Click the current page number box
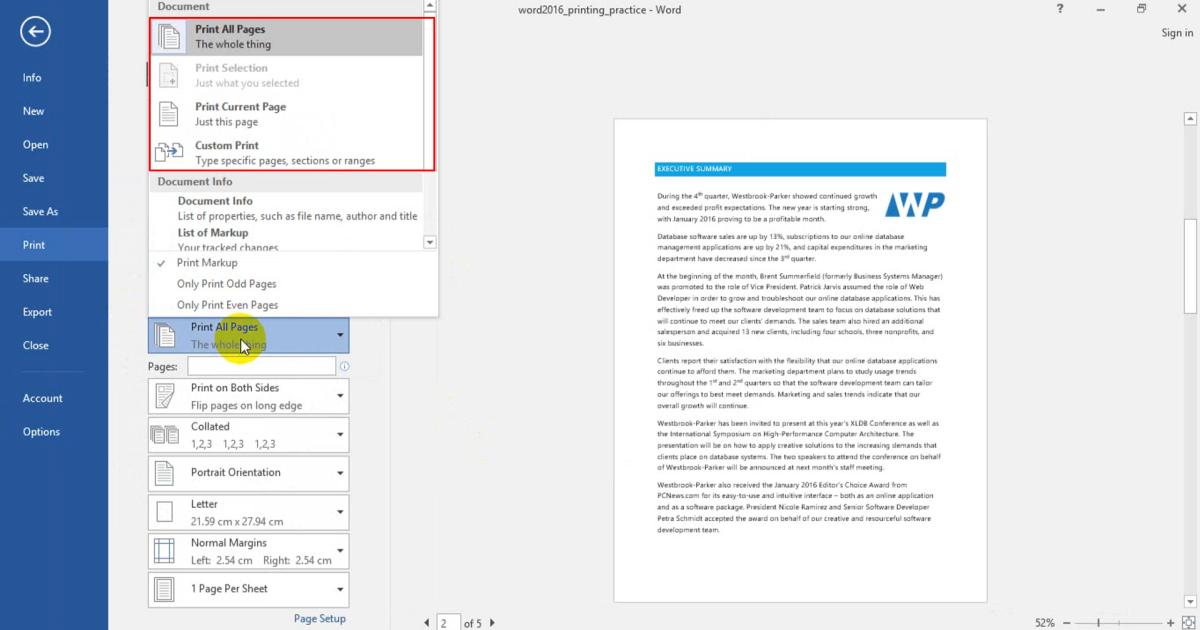The height and width of the screenshot is (630, 1200). click(x=447, y=623)
